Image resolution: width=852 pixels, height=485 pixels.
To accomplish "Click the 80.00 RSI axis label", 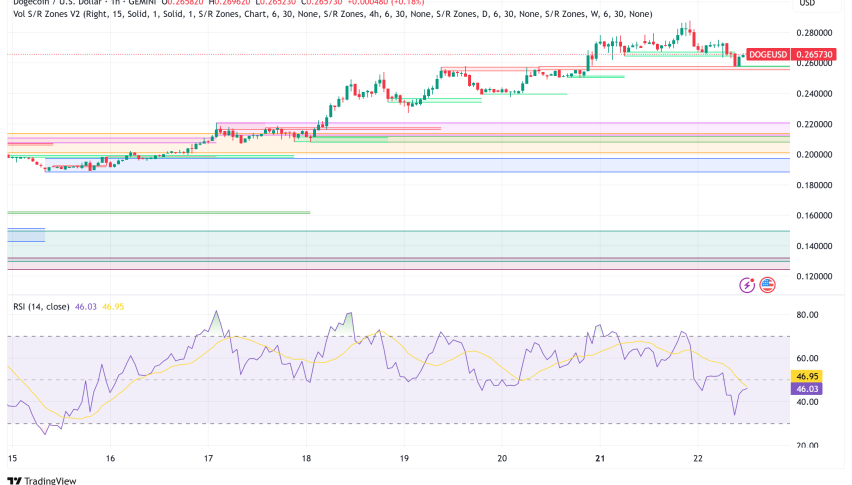I will coord(807,315).
